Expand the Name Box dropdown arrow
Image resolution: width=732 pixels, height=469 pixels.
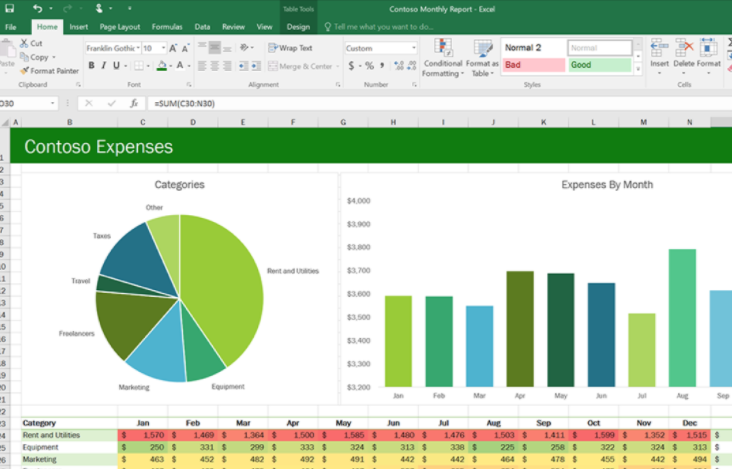(52, 103)
